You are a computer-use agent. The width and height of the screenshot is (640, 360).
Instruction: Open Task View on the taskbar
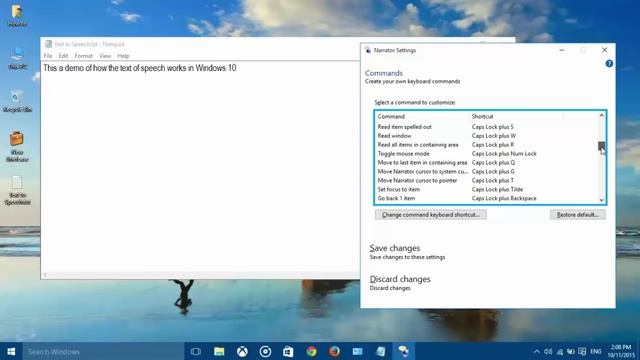point(196,351)
